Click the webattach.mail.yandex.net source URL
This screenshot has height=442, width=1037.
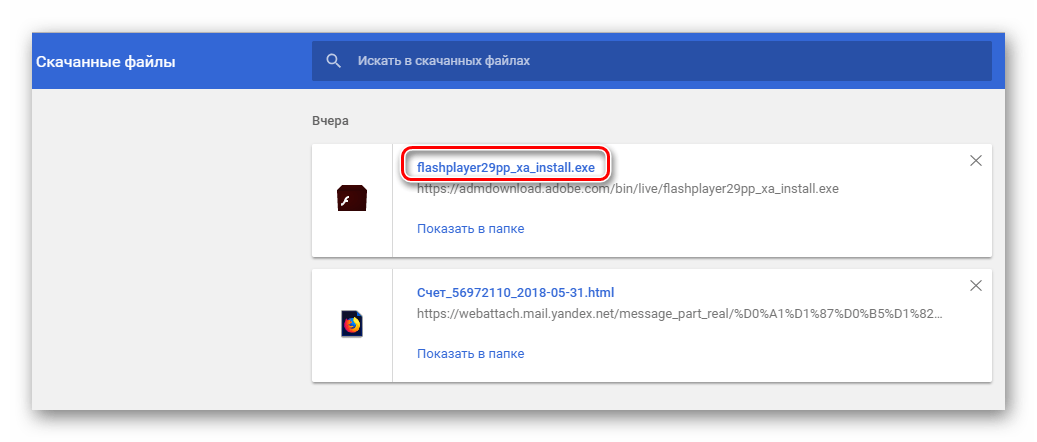pyautogui.click(x=679, y=313)
